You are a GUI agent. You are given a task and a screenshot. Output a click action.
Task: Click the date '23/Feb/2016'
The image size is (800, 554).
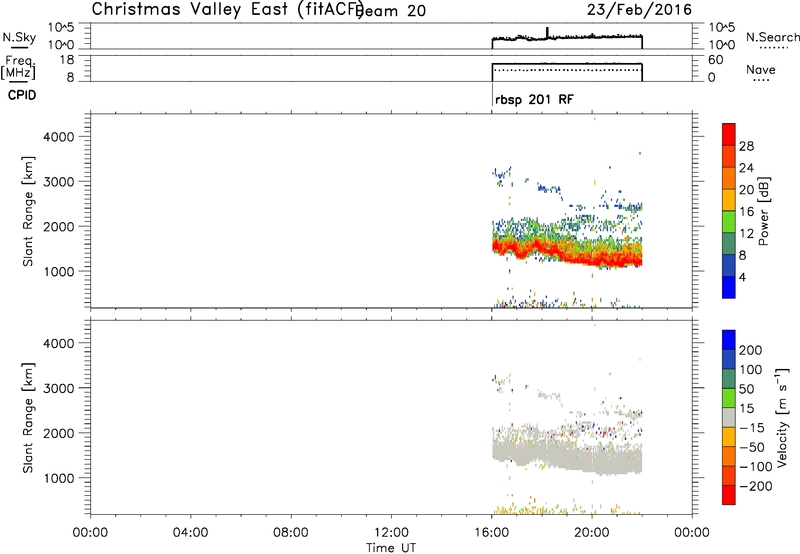[x=639, y=10]
